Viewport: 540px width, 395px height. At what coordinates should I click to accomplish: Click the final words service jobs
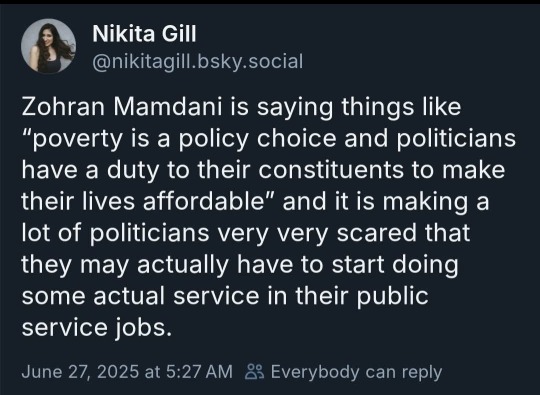click(96, 328)
